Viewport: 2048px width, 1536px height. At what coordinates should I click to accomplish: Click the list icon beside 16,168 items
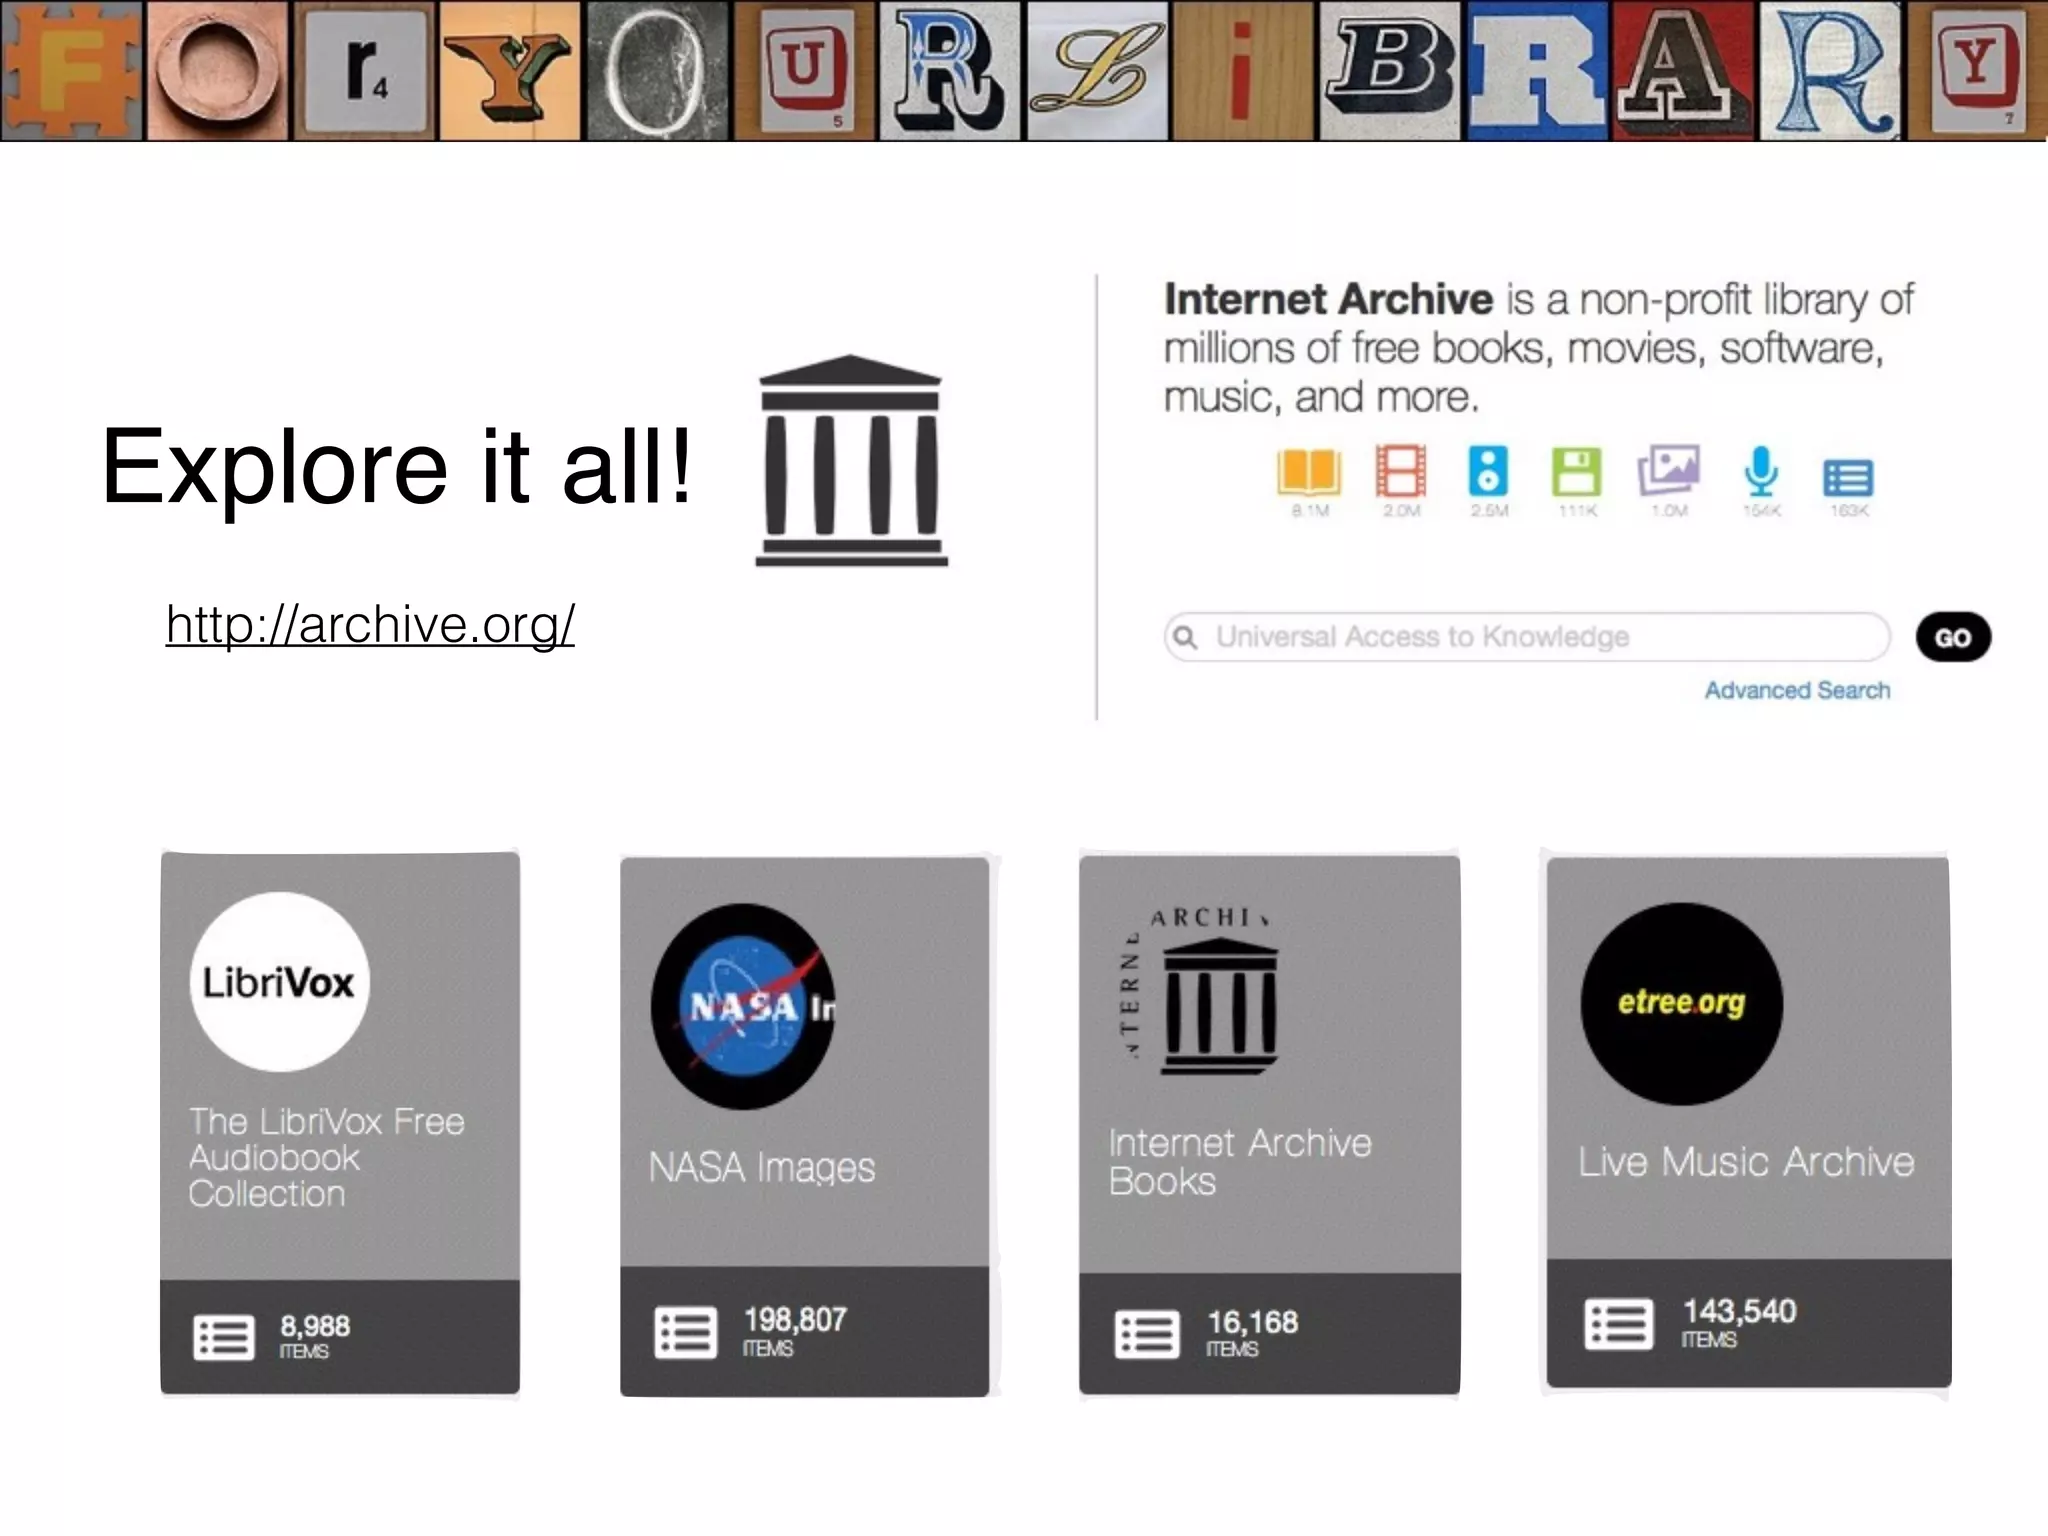(x=1147, y=1334)
